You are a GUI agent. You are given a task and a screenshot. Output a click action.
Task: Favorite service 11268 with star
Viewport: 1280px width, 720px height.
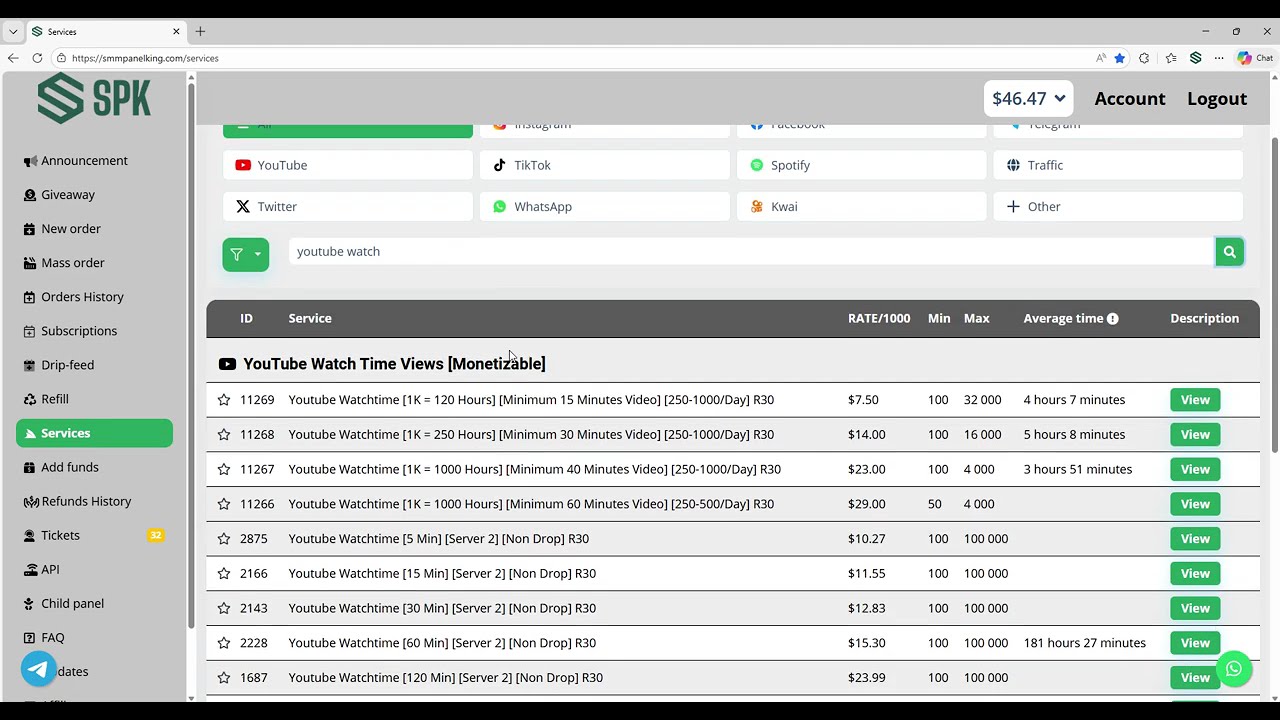click(x=224, y=435)
